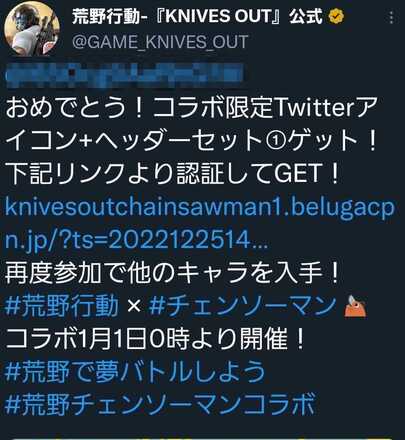Open the @GAME_KNIVES_OUT handle
405x440 pixels.
coord(160,42)
